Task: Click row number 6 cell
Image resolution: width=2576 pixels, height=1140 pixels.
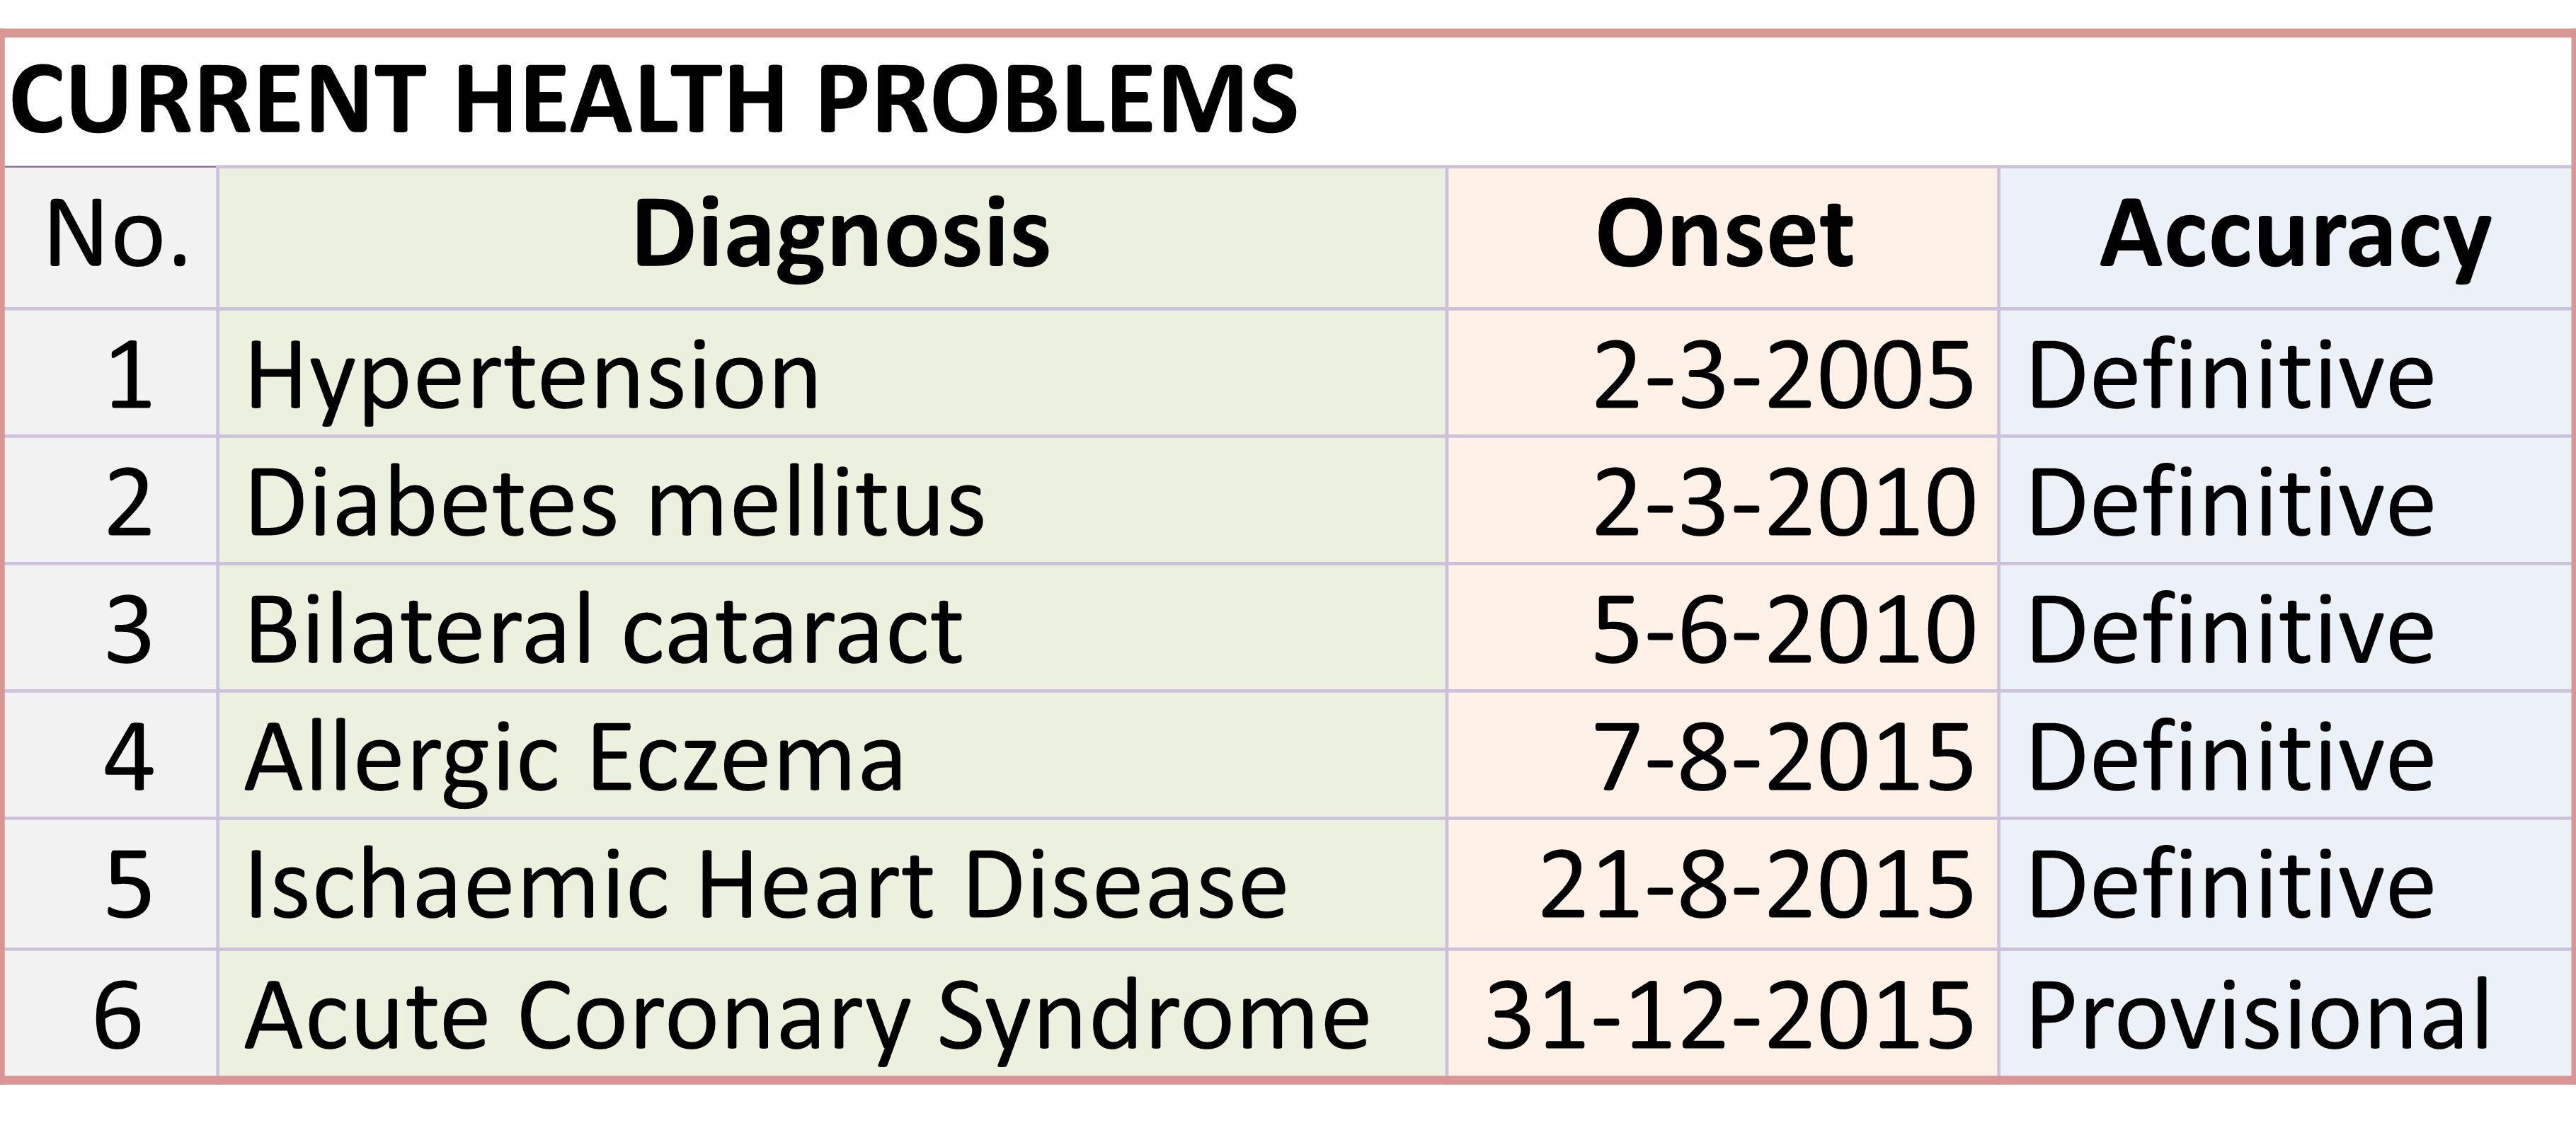Action: click(118, 1015)
